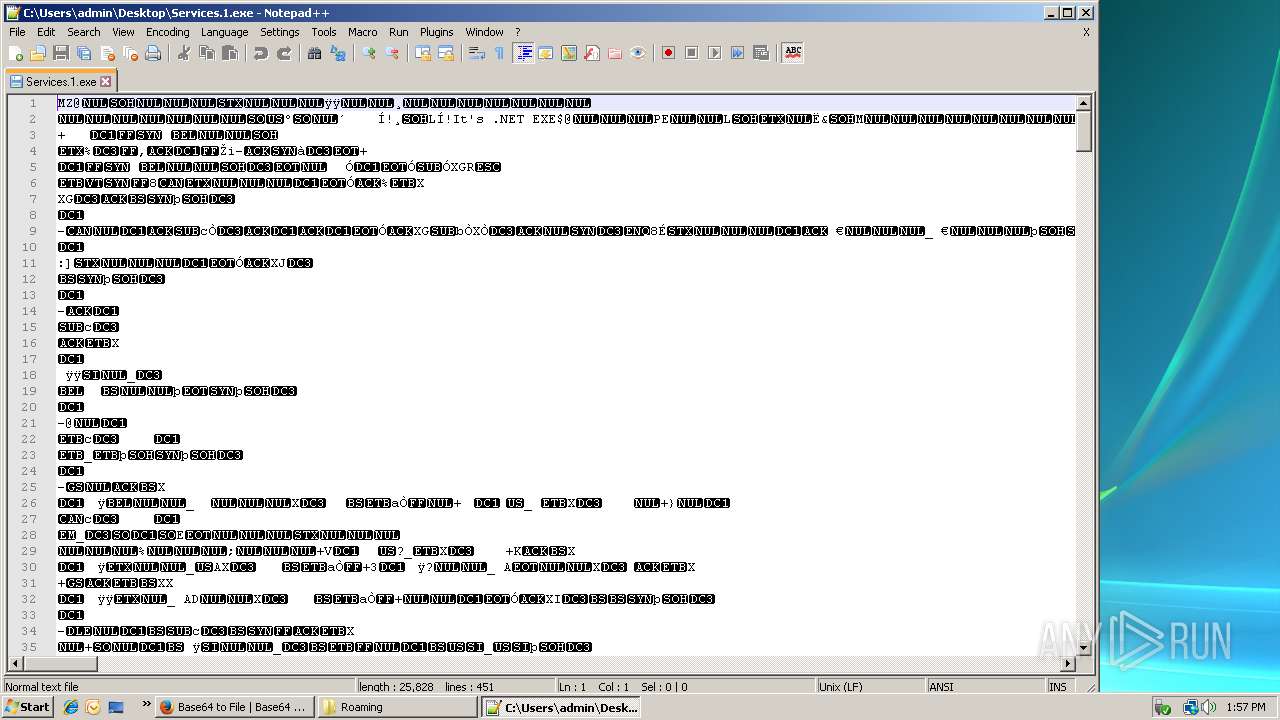
Task: Click the Paste toolbar icon
Action: pyautogui.click(x=230, y=53)
